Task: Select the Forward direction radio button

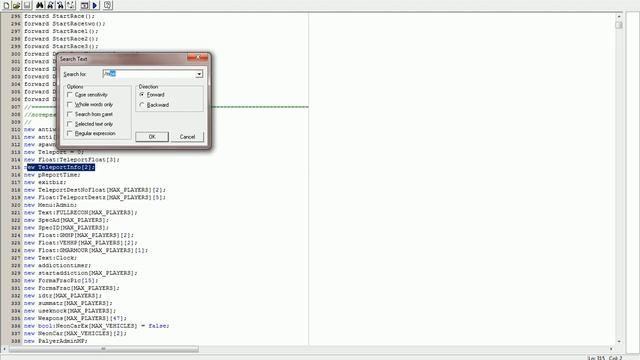Action: (142, 95)
